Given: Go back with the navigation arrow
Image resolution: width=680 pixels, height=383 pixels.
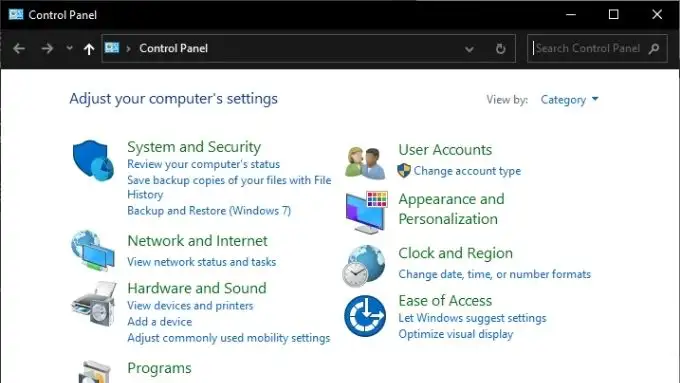Looking at the screenshot, I should click(x=19, y=49).
